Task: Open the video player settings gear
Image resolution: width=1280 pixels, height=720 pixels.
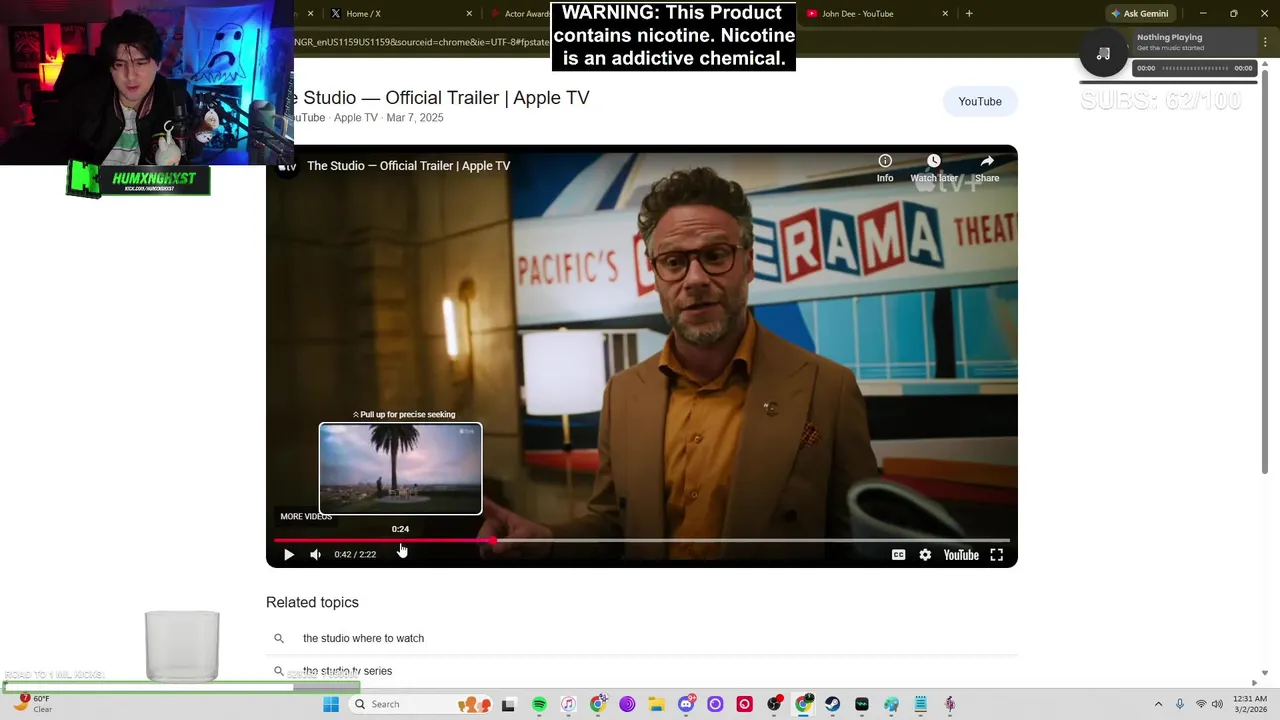Action: 925,555
